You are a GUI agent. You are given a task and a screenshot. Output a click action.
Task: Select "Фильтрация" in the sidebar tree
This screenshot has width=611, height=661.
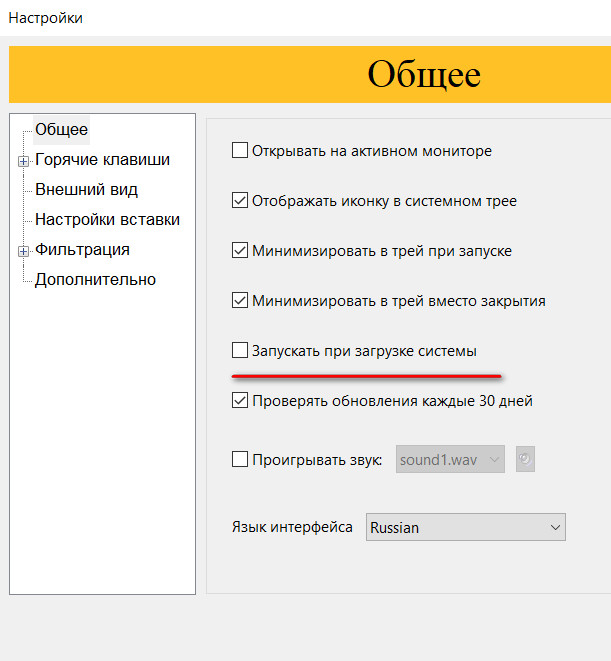82,249
